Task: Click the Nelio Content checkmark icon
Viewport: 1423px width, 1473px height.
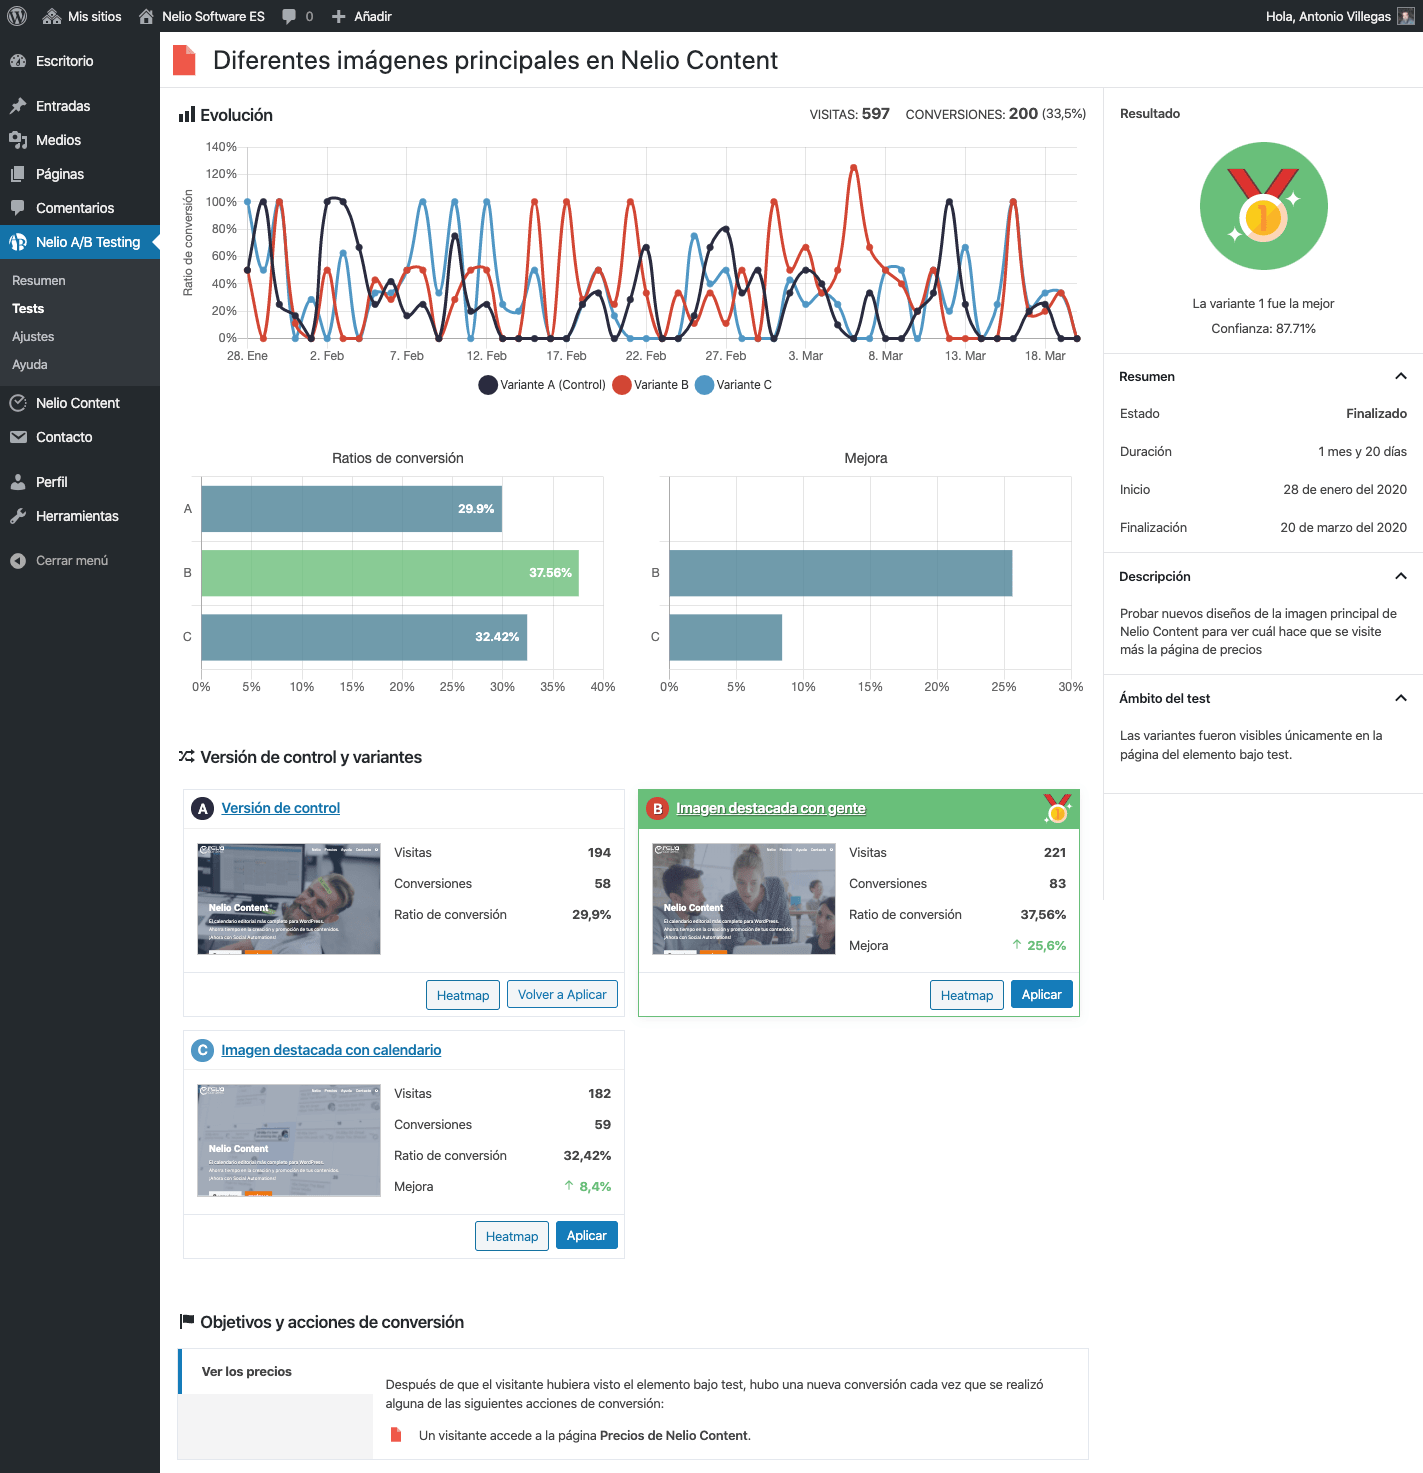Action: click(18, 403)
